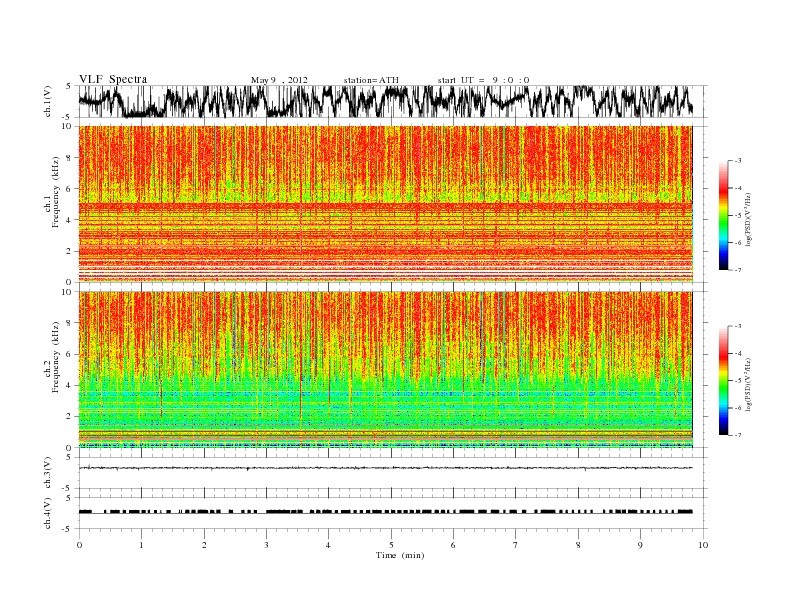Click the "ch.4(V)" axis label
The image size is (792, 612).
tap(48, 513)
